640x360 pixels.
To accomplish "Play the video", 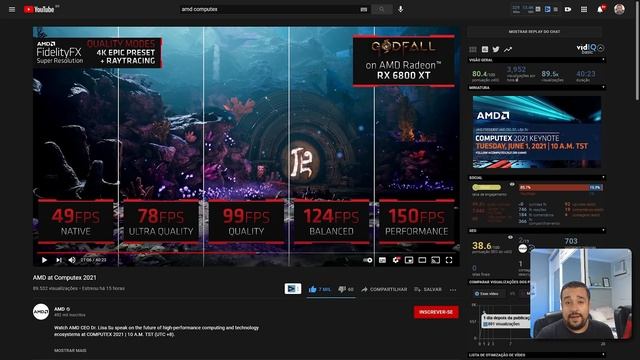I will [x=44, y=260].
